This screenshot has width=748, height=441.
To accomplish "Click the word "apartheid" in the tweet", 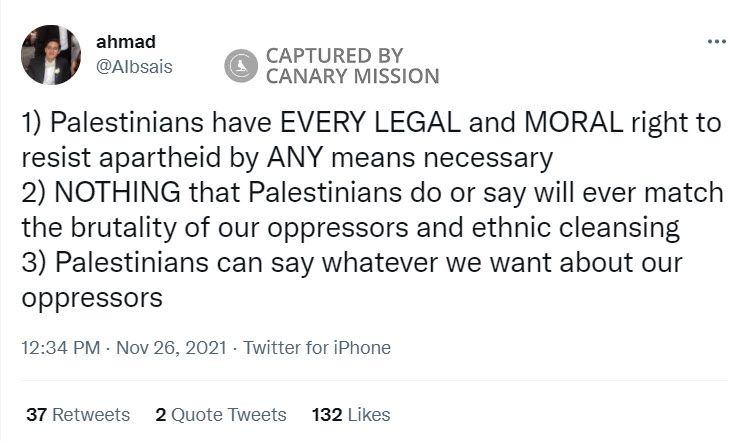I will (165, 158).
